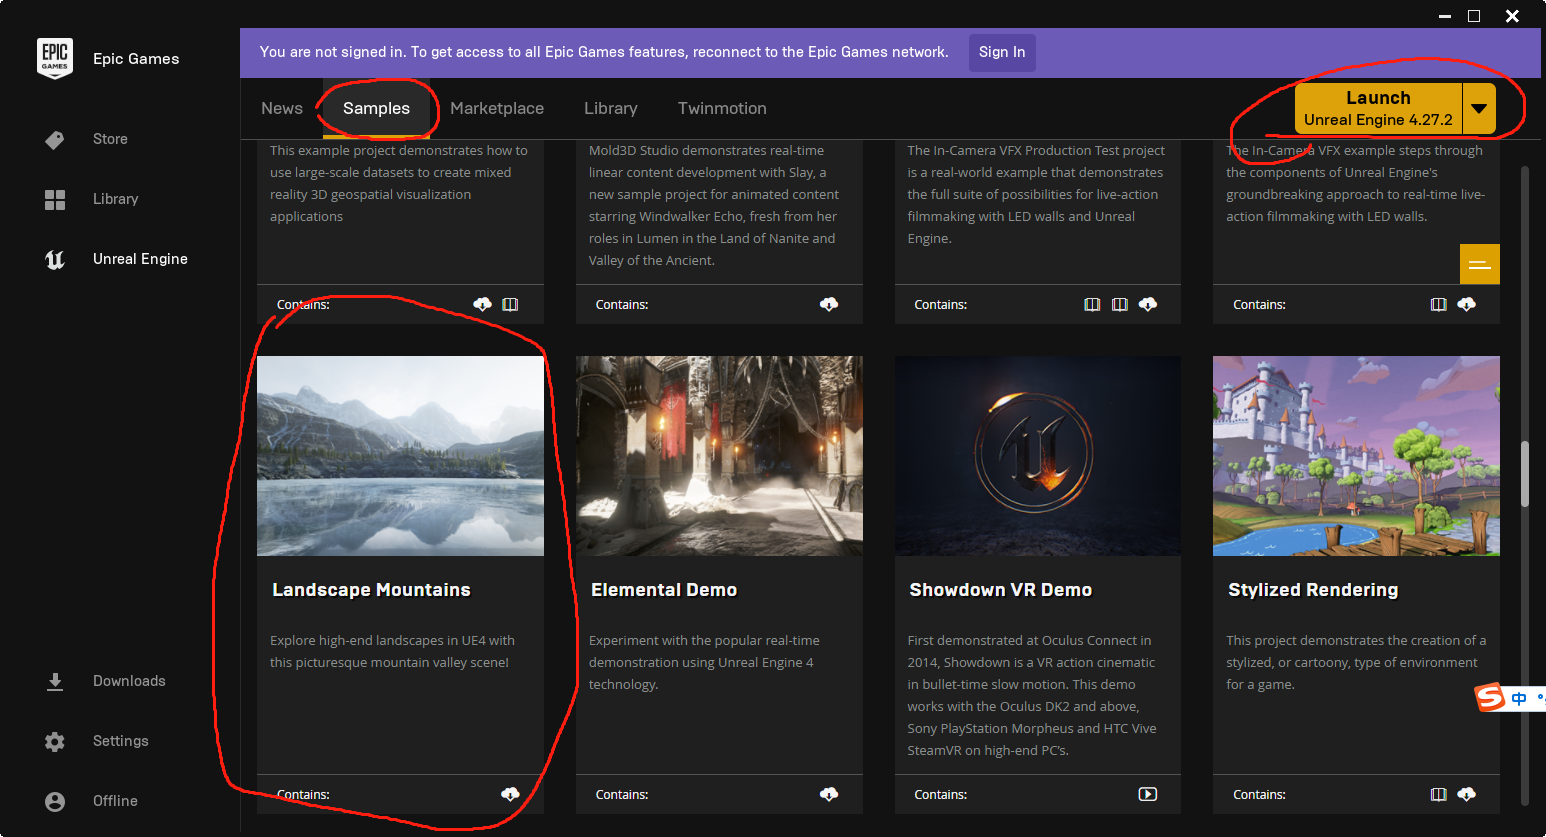The image size is (1546, 837).
Task: Click cloud download icon on Landscape Mountains card
Action: tap(510, 794)
